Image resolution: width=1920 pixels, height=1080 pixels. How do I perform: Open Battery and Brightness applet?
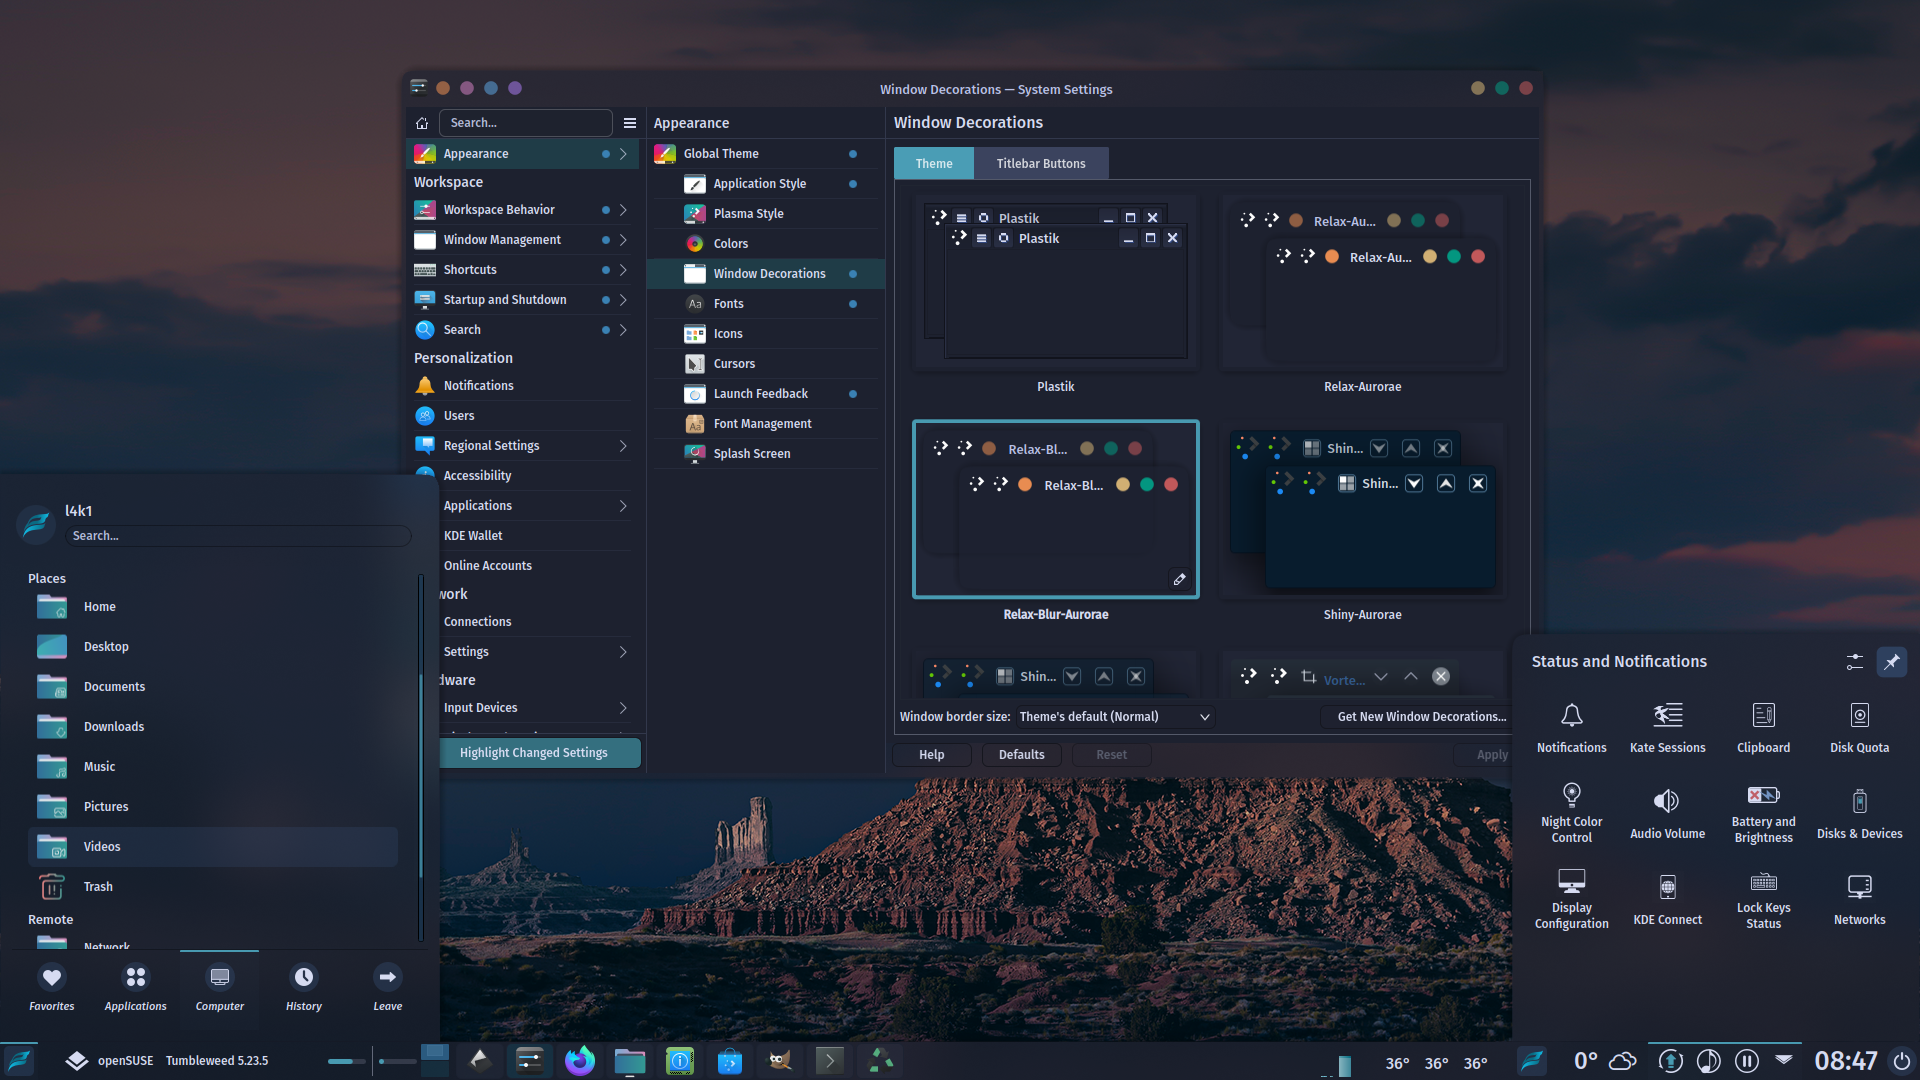(x=1763, y=813)
